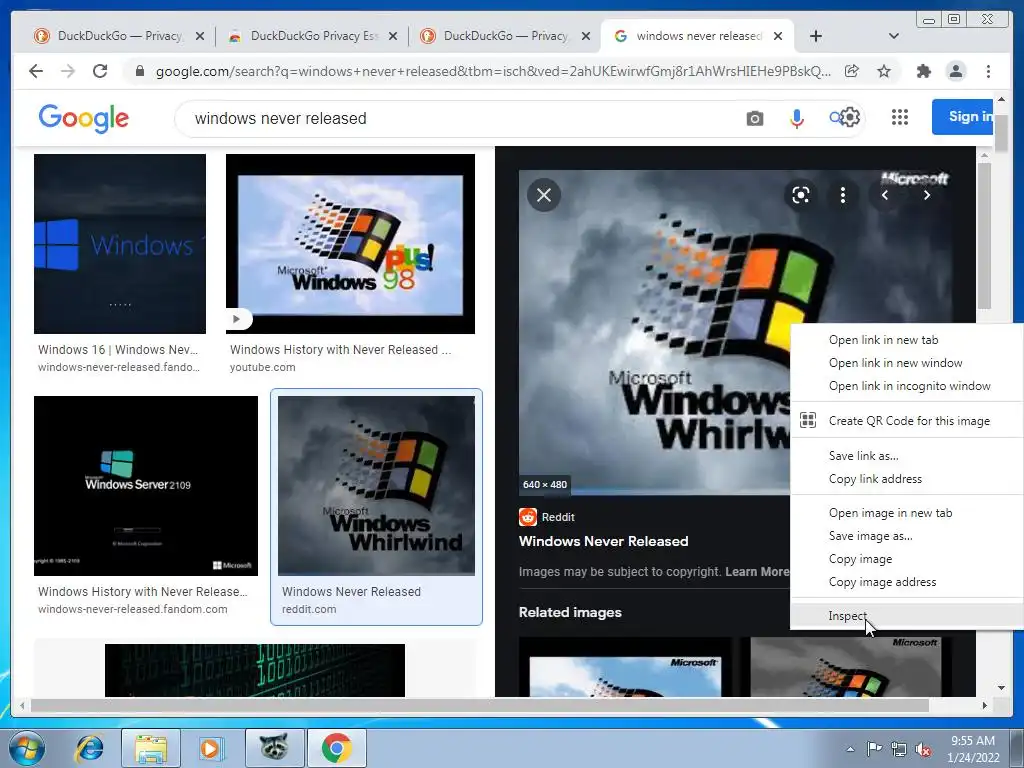Image resolution: width=1024 pixels, height=768 pixels.
Task: Expand the tab search chevron
Action: 894,36
